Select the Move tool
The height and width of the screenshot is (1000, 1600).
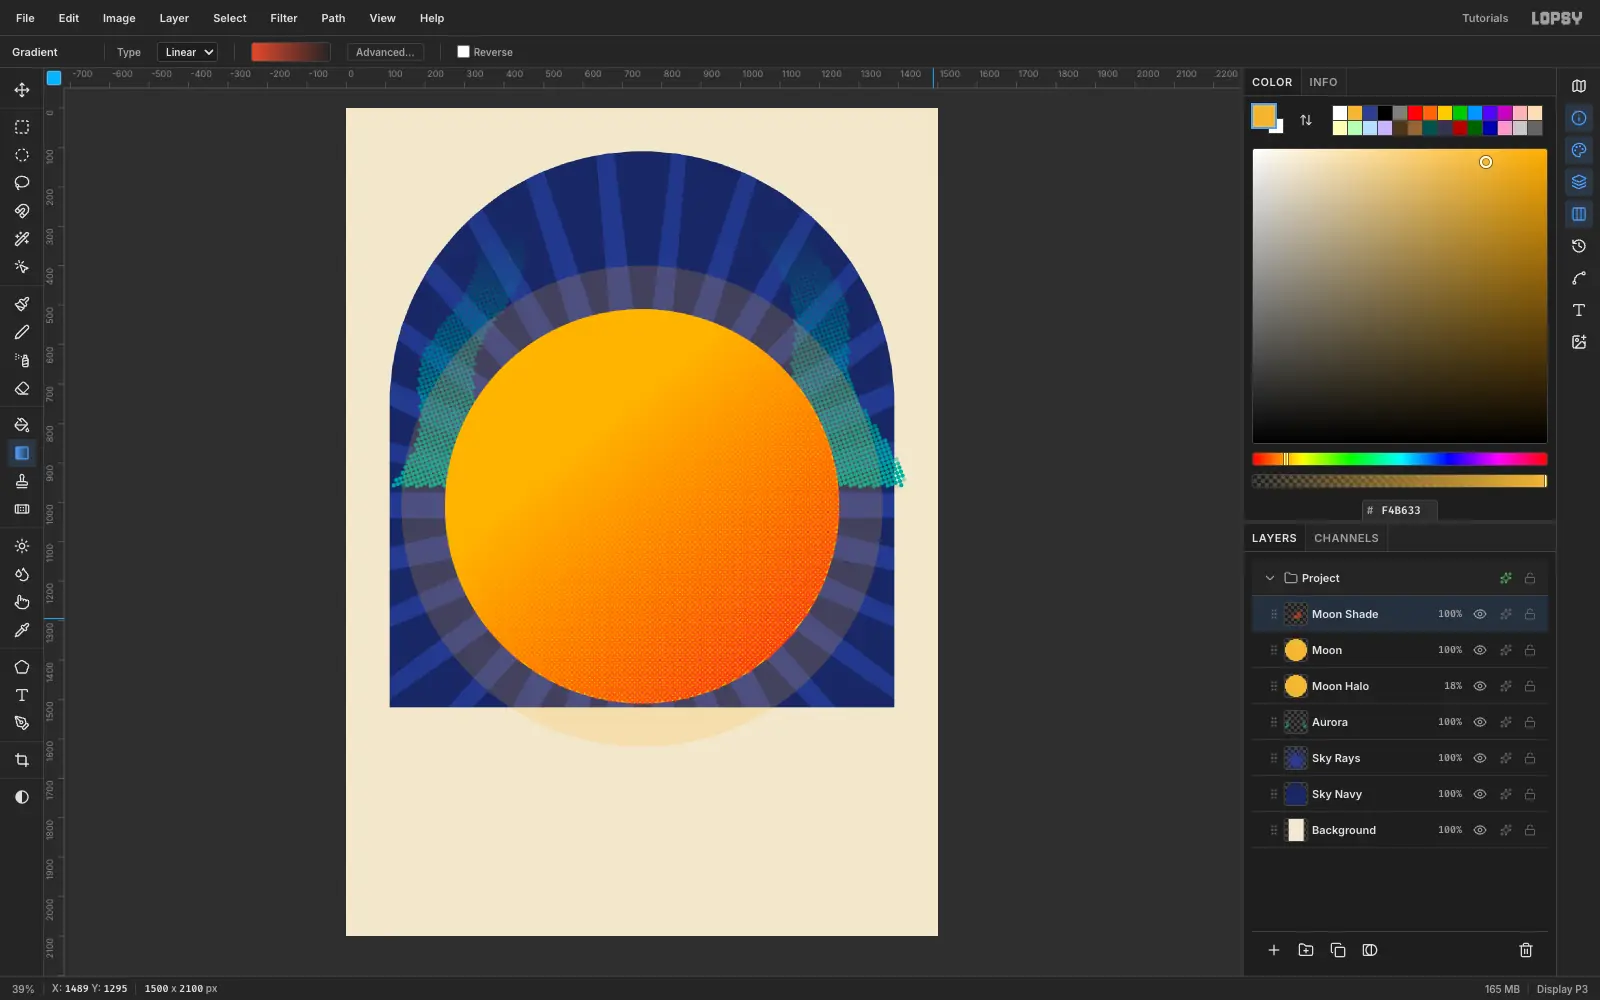tap(21, 90)
